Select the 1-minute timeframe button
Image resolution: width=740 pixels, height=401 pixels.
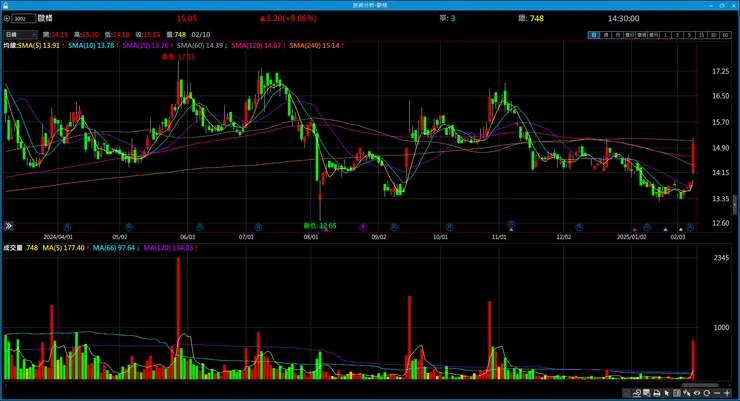click(665, 35)
